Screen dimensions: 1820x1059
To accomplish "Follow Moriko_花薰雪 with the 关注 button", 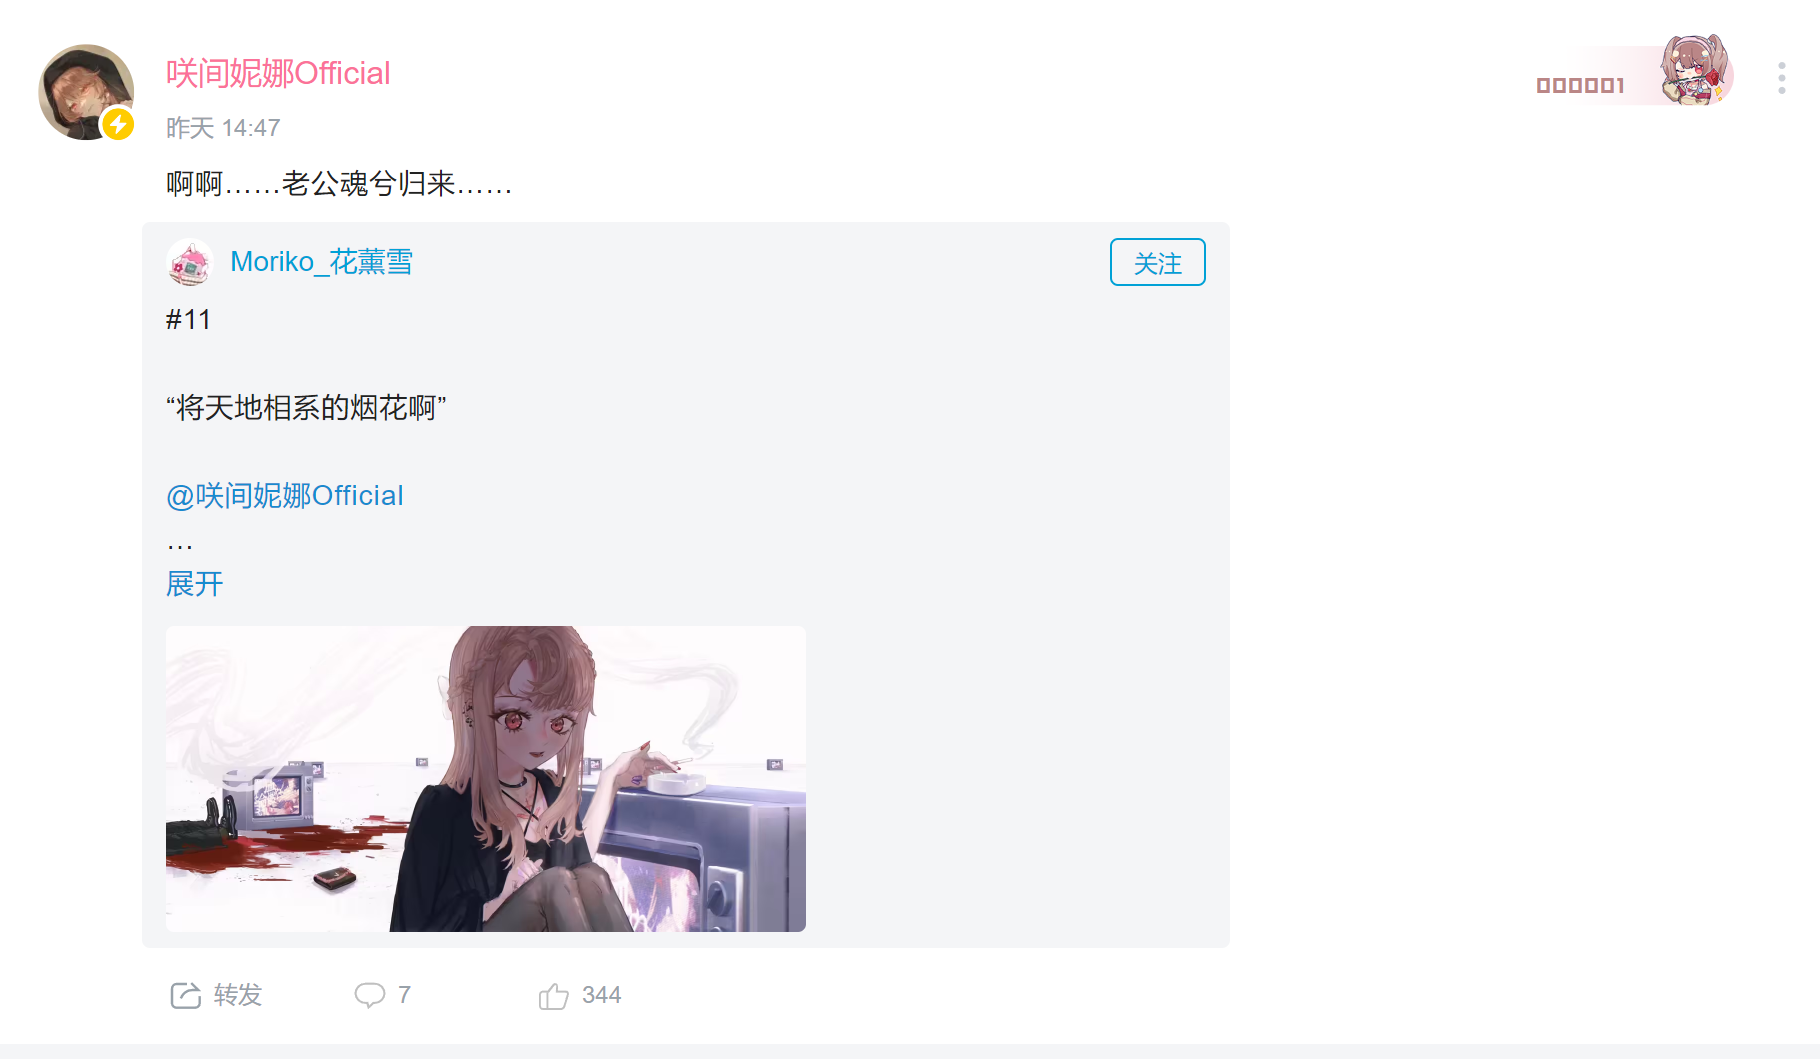I will (1157, 262).
